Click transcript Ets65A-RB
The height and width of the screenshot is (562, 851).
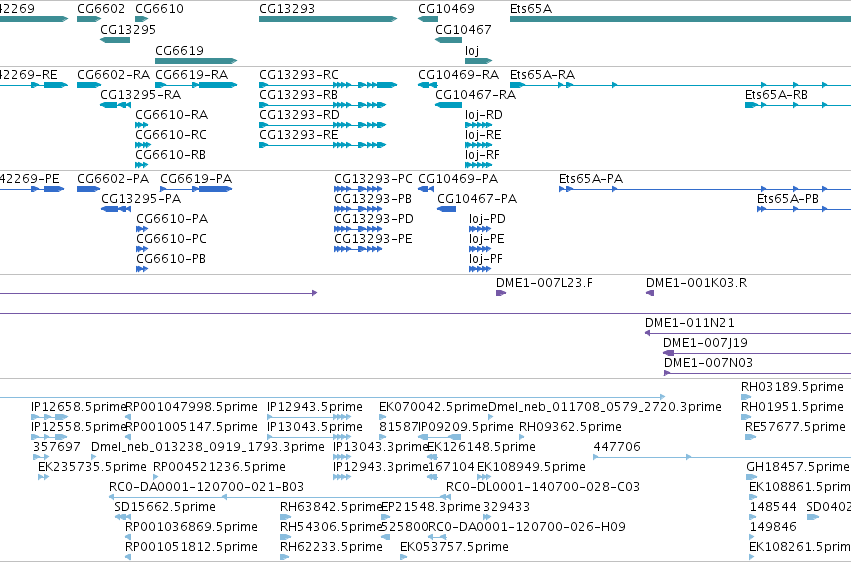click(x=798, y=105)
